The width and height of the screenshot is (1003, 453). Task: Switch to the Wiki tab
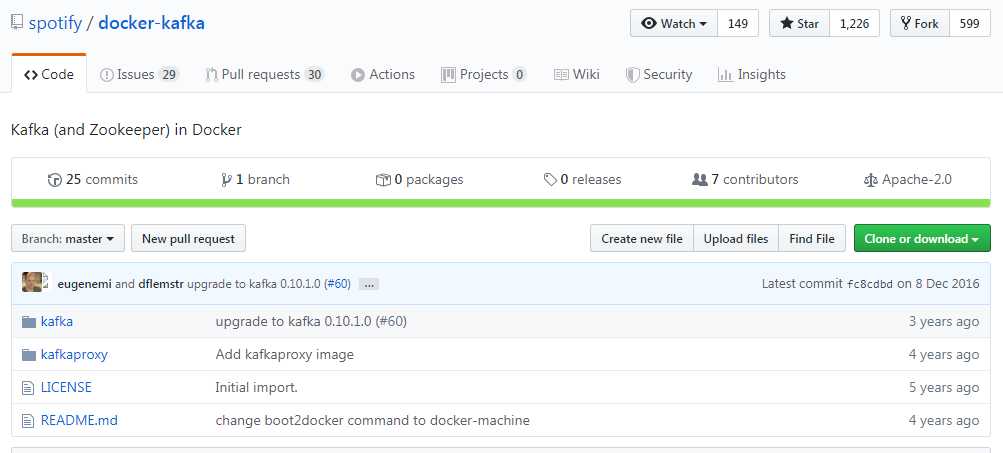(576, 74)
